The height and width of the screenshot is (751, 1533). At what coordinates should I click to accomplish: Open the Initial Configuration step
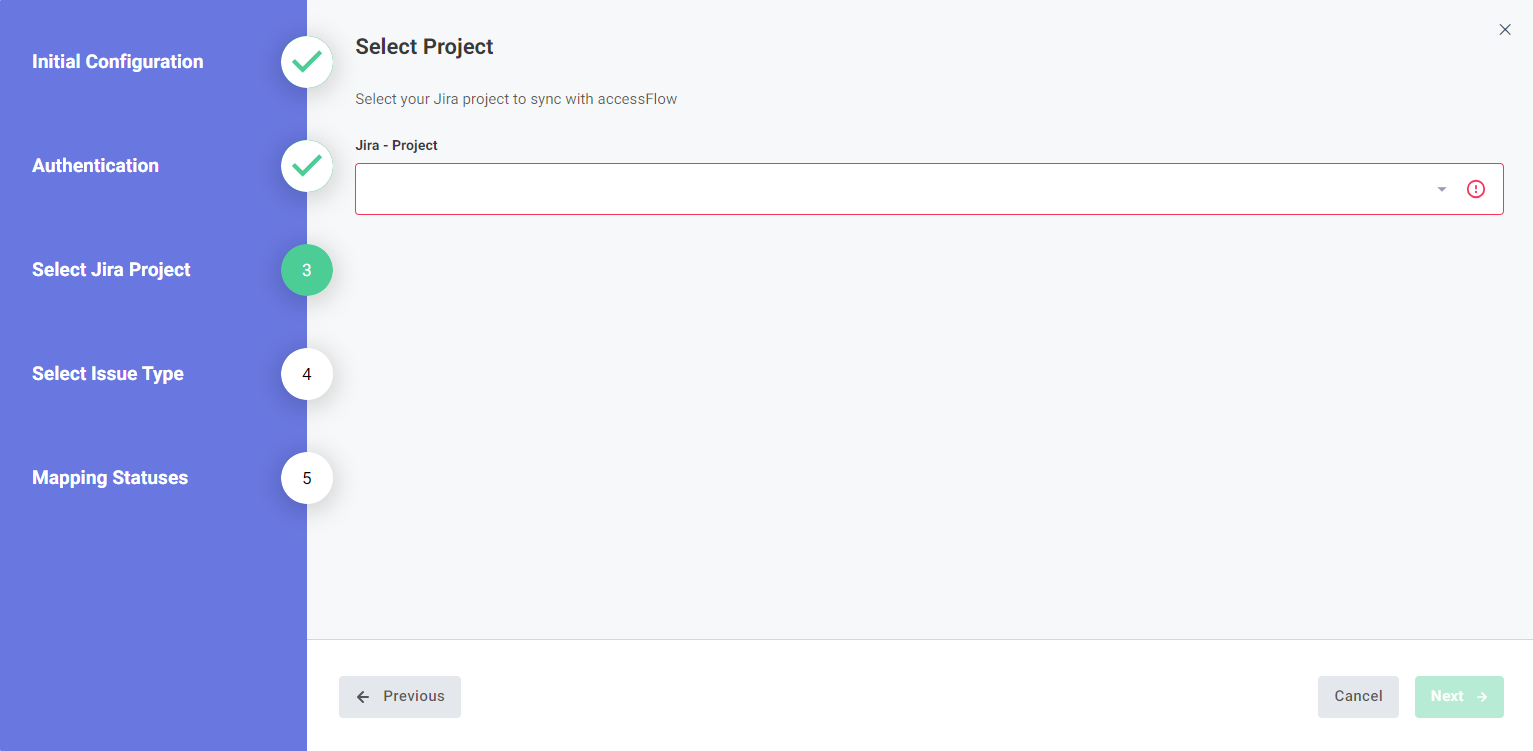coord(117,62)
